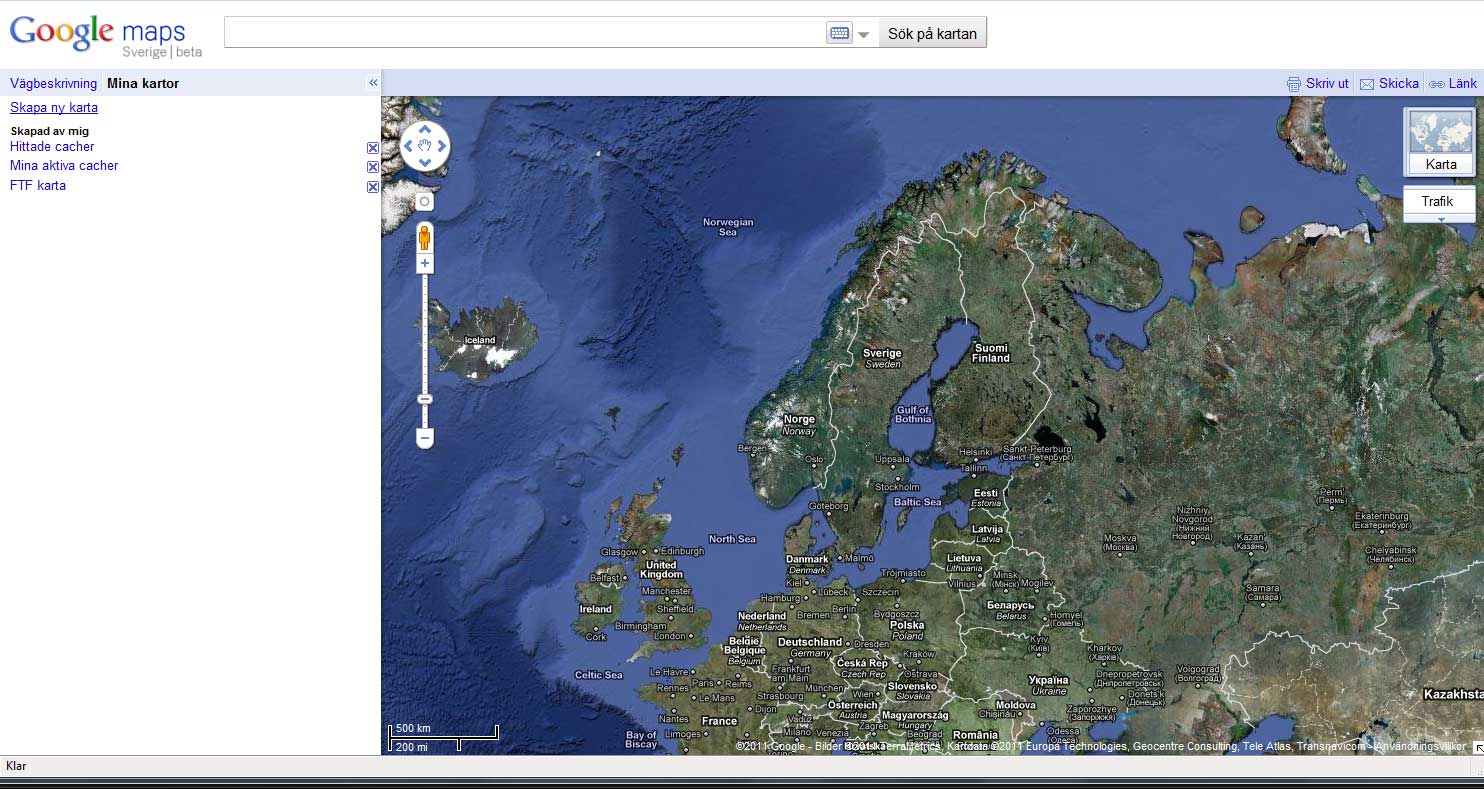Collapse the left side panel
Image resolution: width=1484 pixels, height=789 pixels.
point(373,83)
